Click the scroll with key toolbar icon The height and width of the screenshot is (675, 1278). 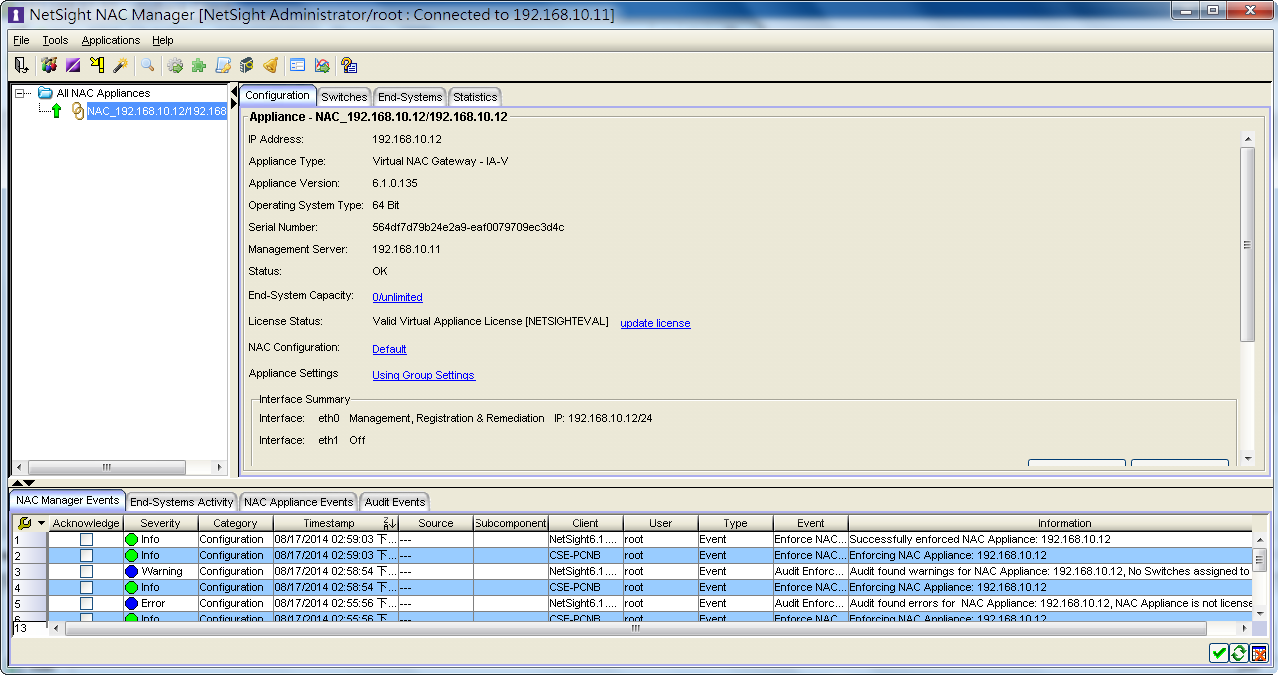tap(223, 65)
